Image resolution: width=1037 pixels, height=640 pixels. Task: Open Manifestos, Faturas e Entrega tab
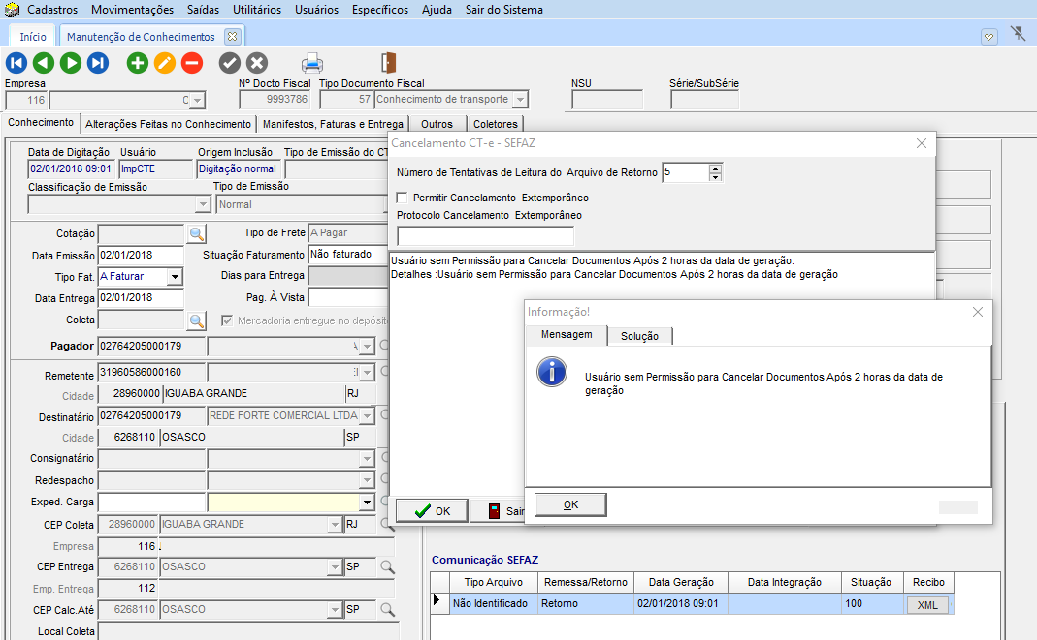(333, 124)
